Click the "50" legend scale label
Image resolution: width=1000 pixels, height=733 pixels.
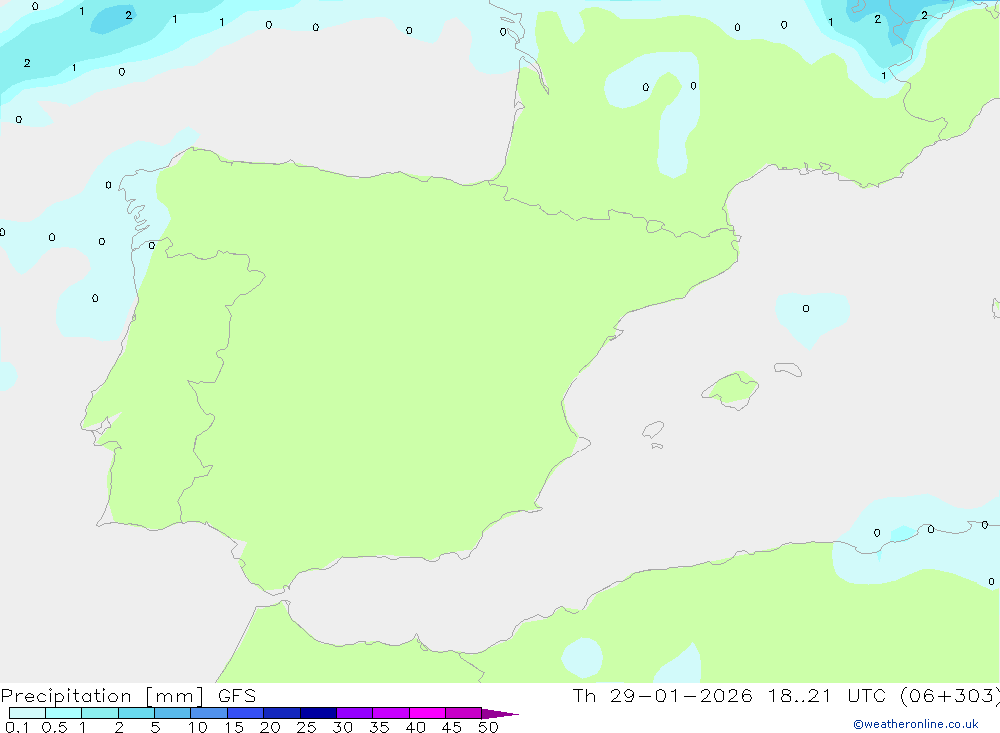click(x=489, y=727)
